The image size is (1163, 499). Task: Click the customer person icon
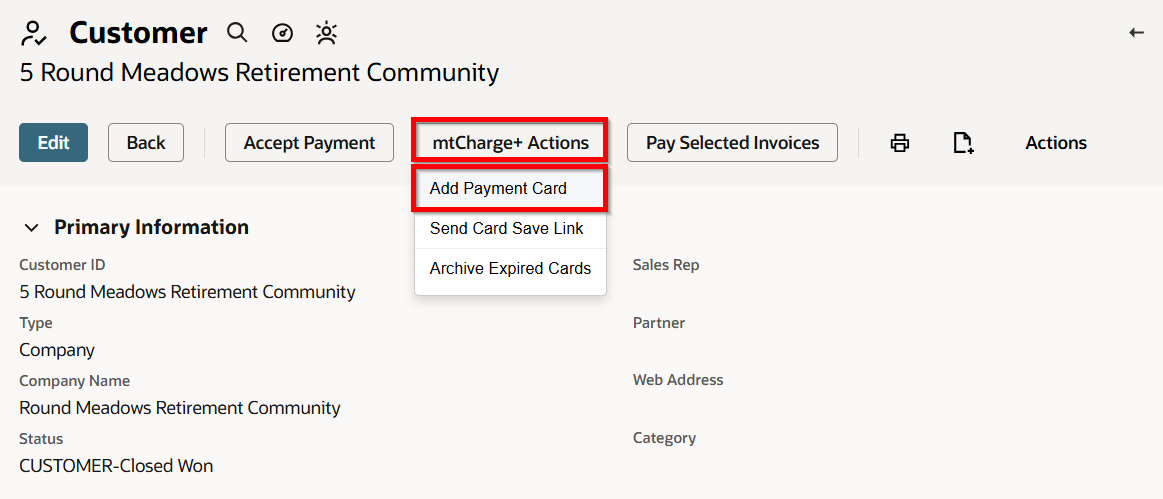(x=34, y=34)
